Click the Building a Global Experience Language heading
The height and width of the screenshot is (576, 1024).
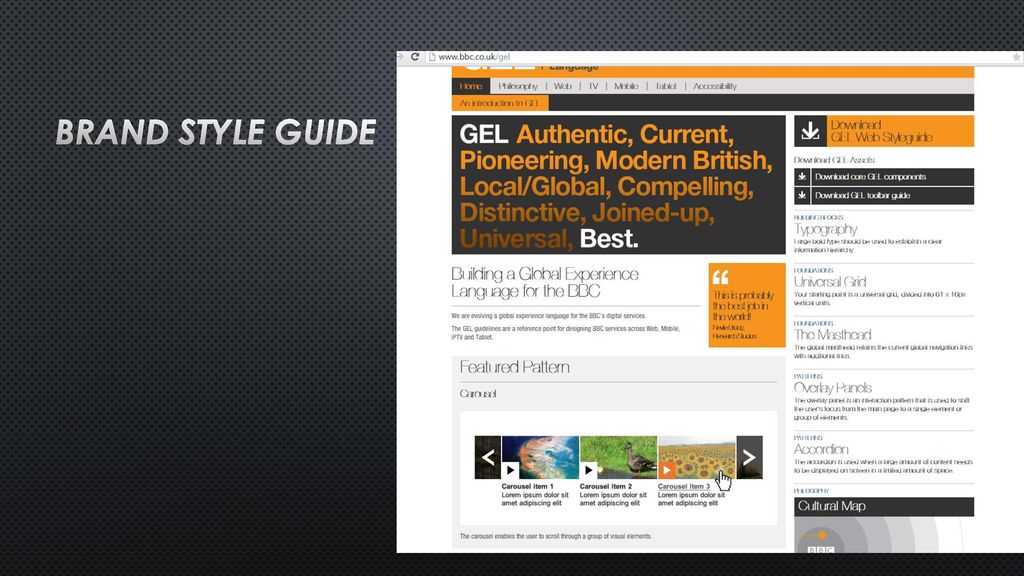[545, 283]
